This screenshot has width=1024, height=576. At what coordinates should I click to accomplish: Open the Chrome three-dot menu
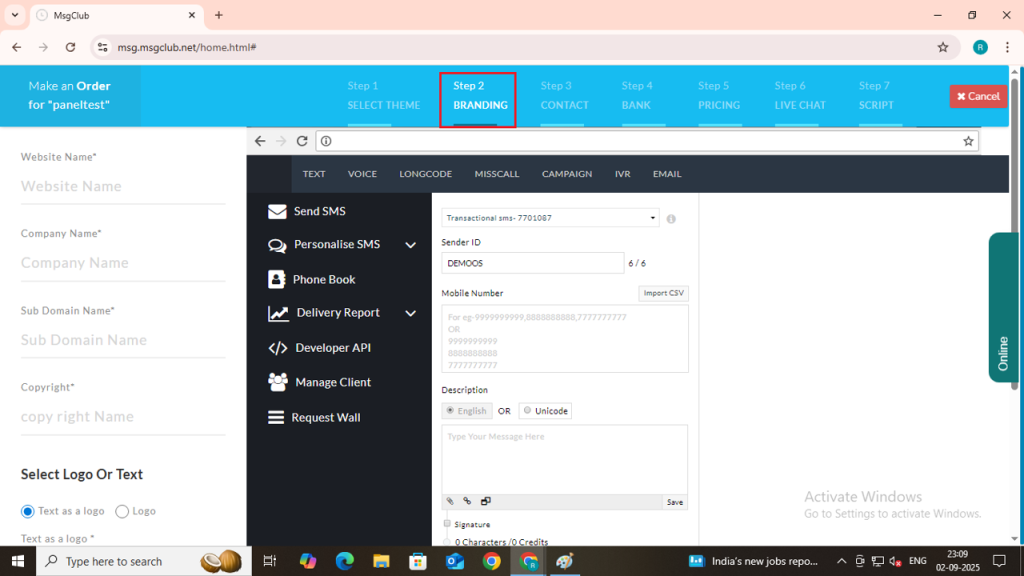pos(1008,47)
